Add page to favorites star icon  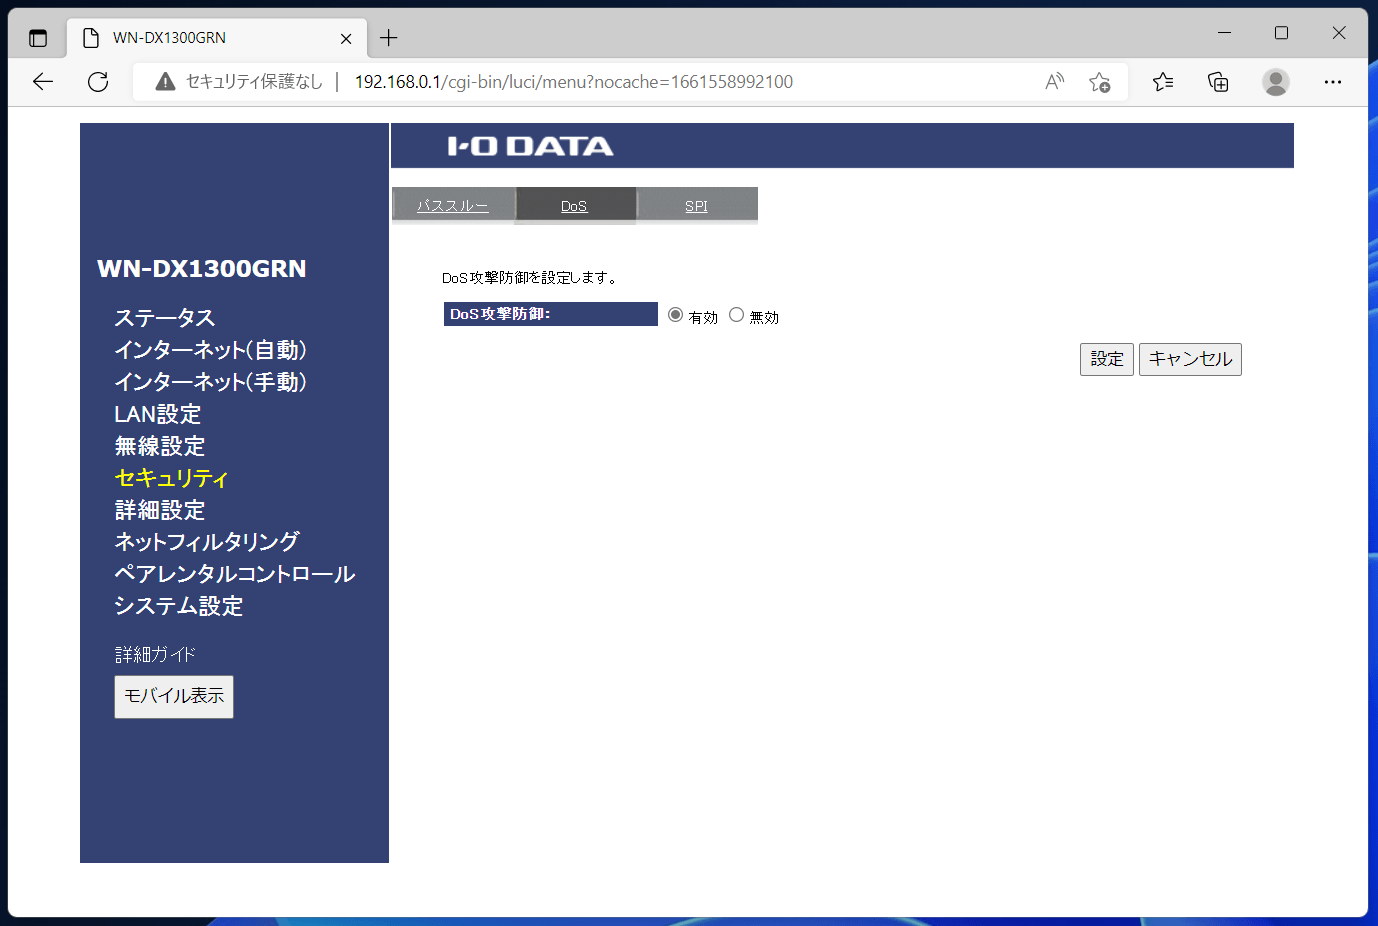(x=1100, y=82)
